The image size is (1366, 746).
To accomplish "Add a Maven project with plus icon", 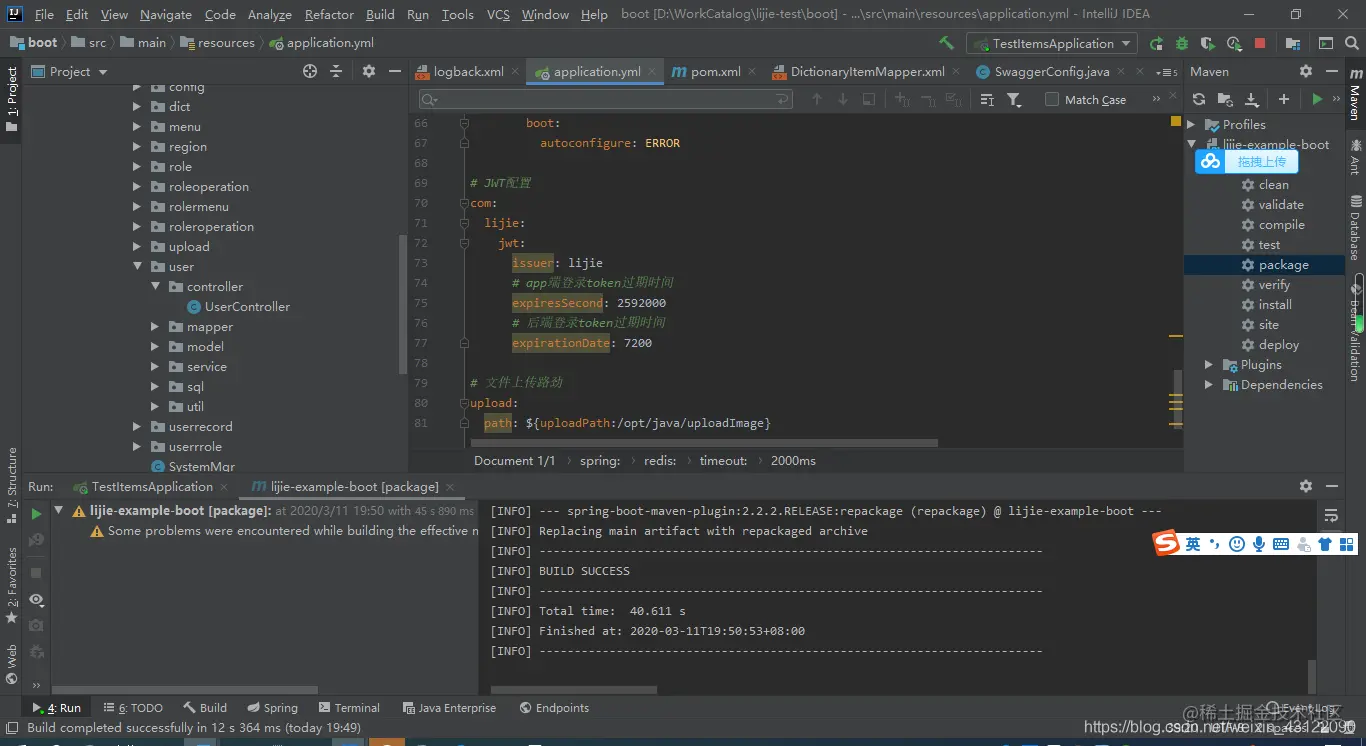I will [1284, 99].
